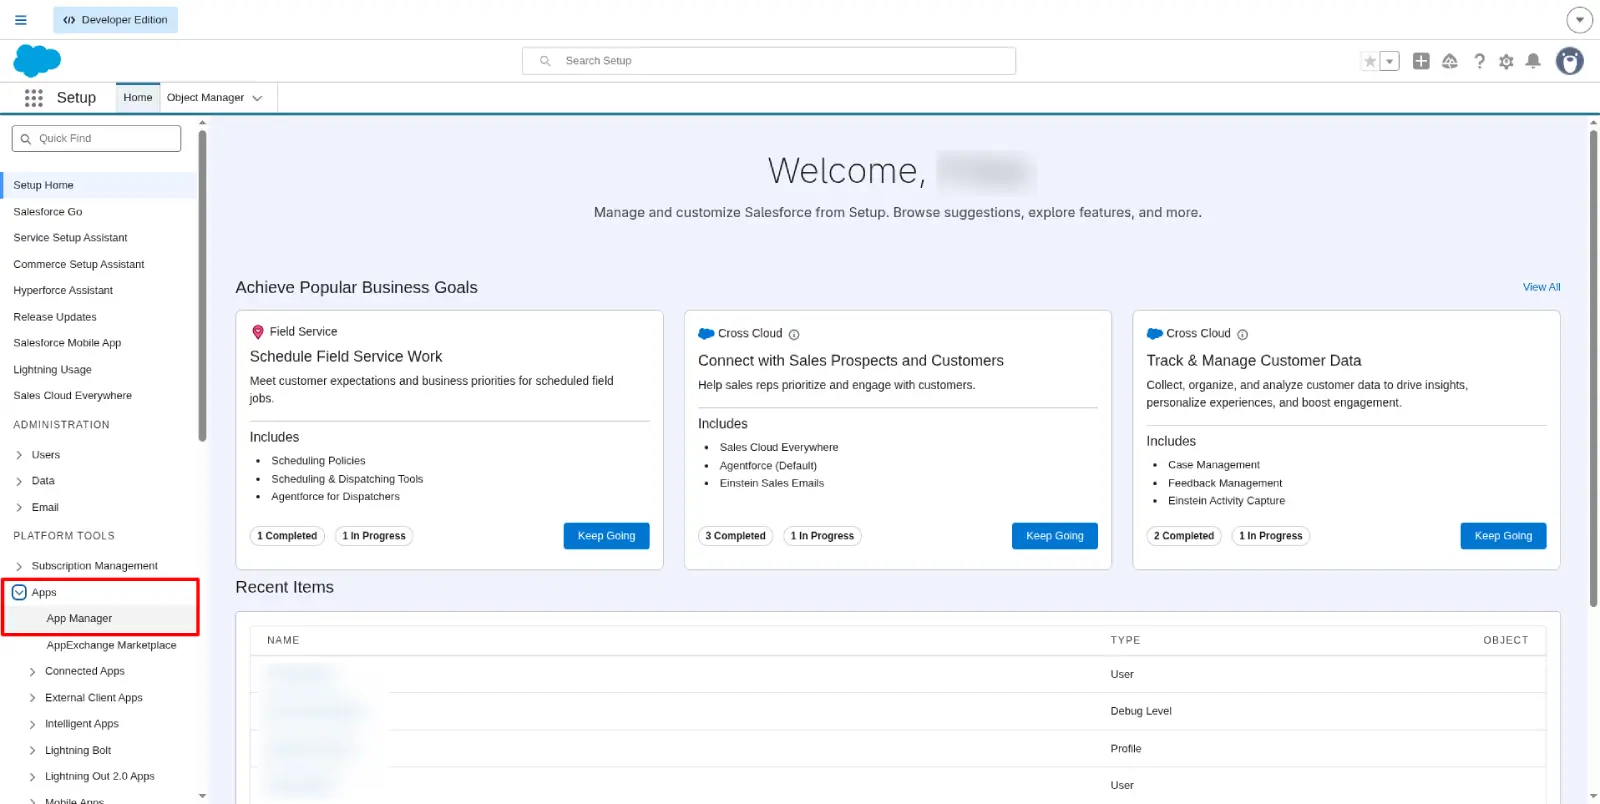Click Einstein Sales Emails list item
This screenshot has width=1600, height=804.
(x=772, y=484)
